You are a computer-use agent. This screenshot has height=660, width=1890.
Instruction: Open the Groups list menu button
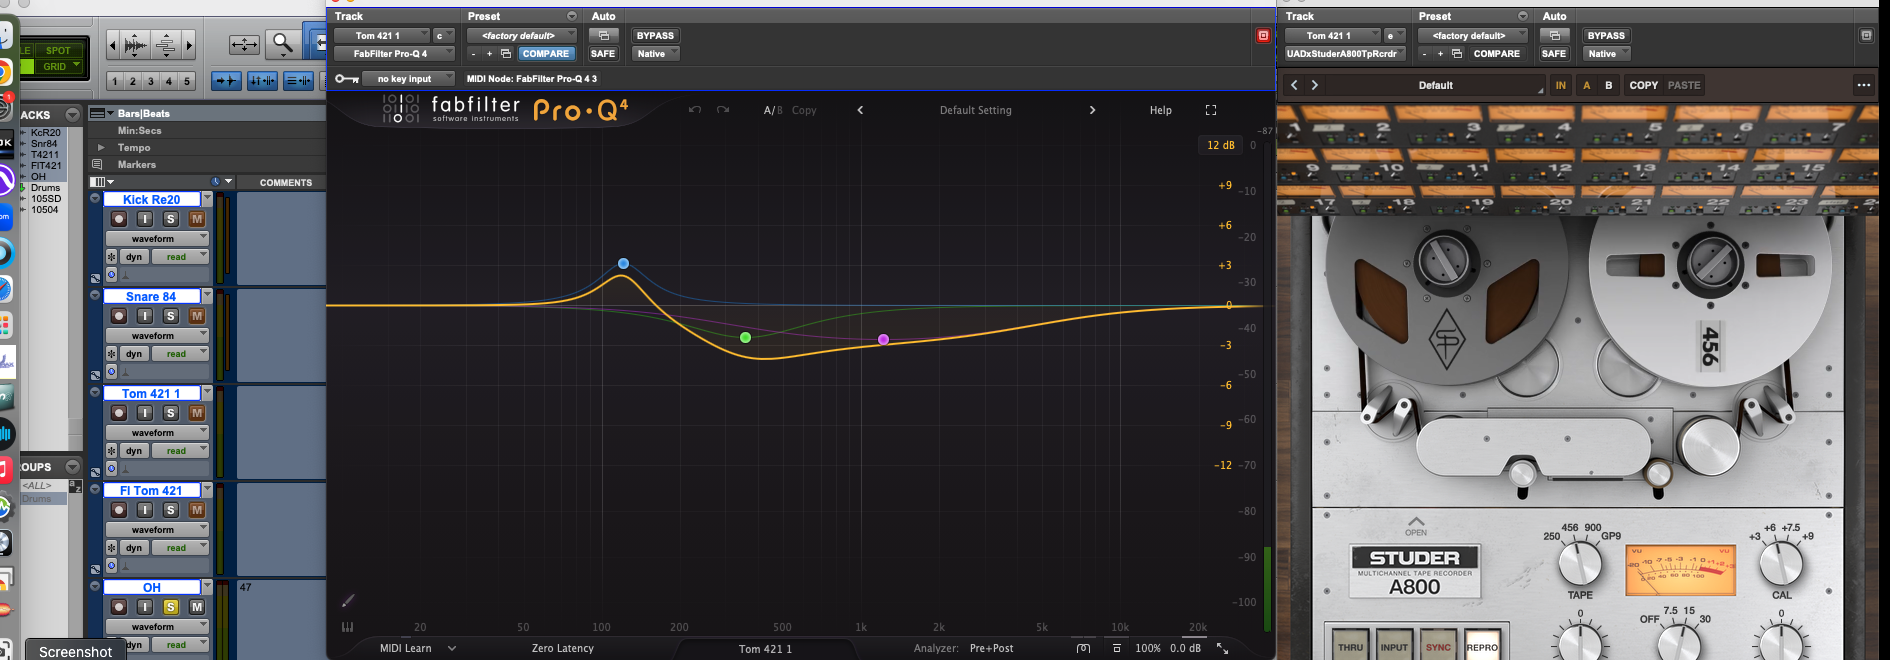click(x=73, y=467)
